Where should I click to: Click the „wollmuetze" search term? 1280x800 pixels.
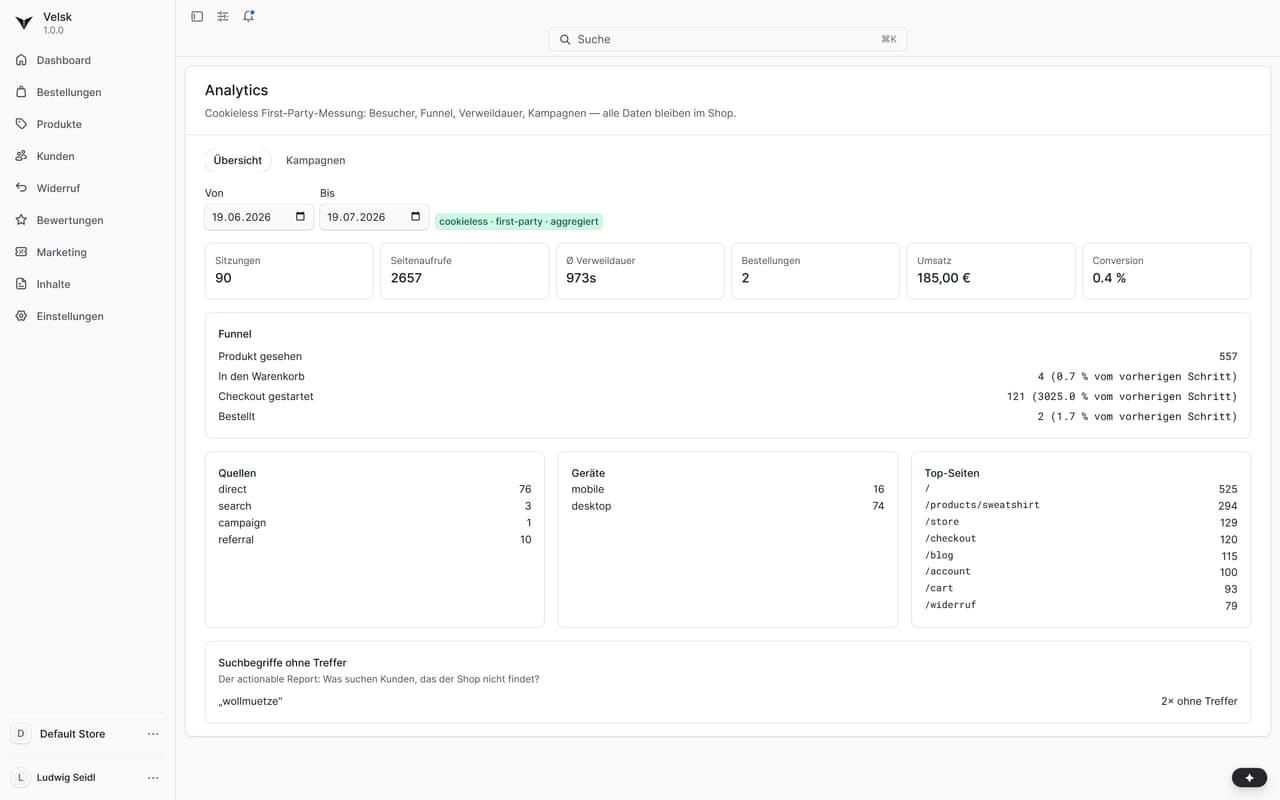pyautogui.click(x=250, y=701)
